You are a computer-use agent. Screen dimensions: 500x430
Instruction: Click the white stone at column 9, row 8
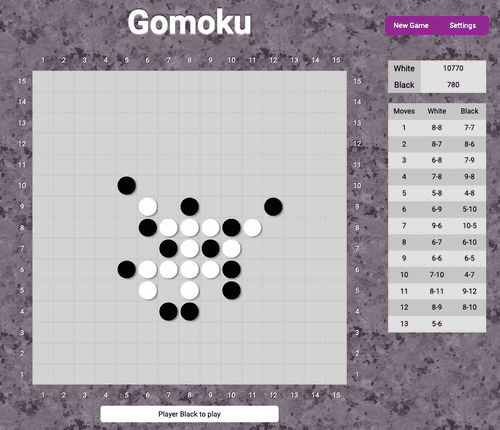[x=211, y=228]
